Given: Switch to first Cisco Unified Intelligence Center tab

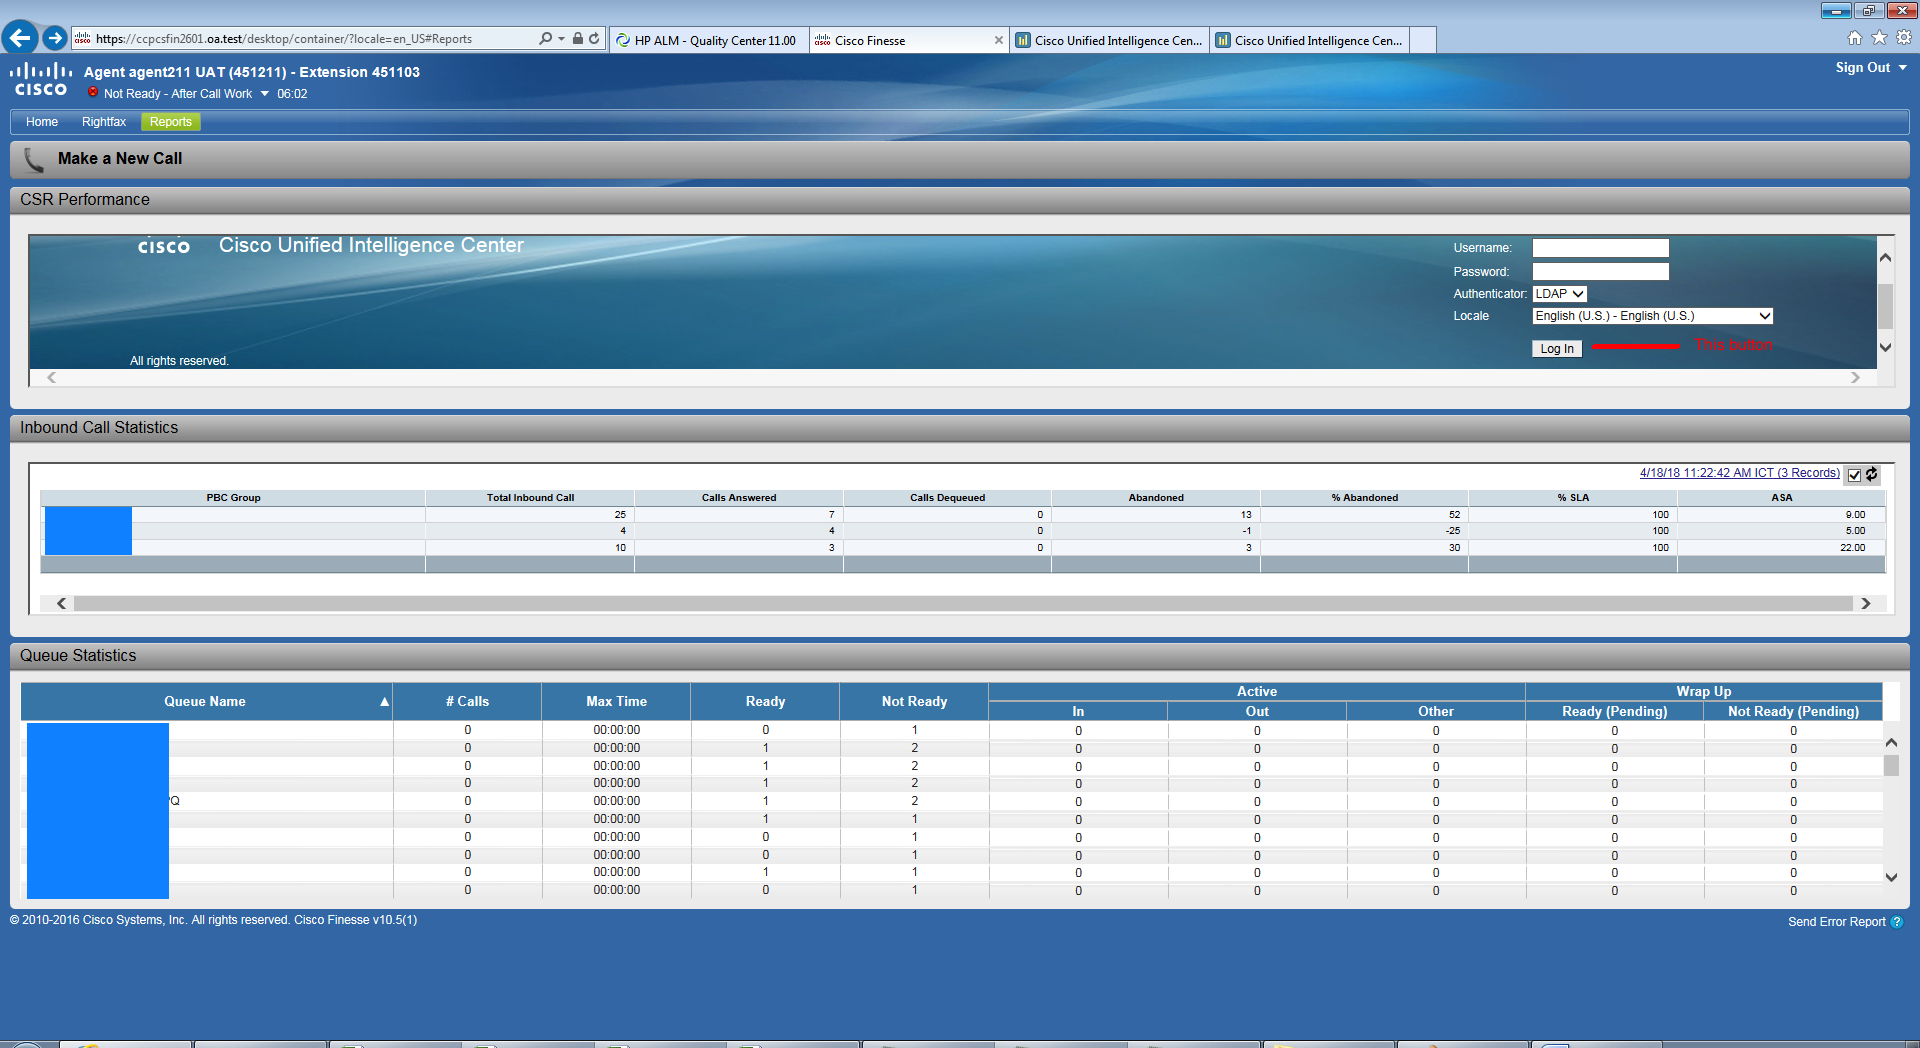Looking at the screenshot, I should pos(1108,40).
